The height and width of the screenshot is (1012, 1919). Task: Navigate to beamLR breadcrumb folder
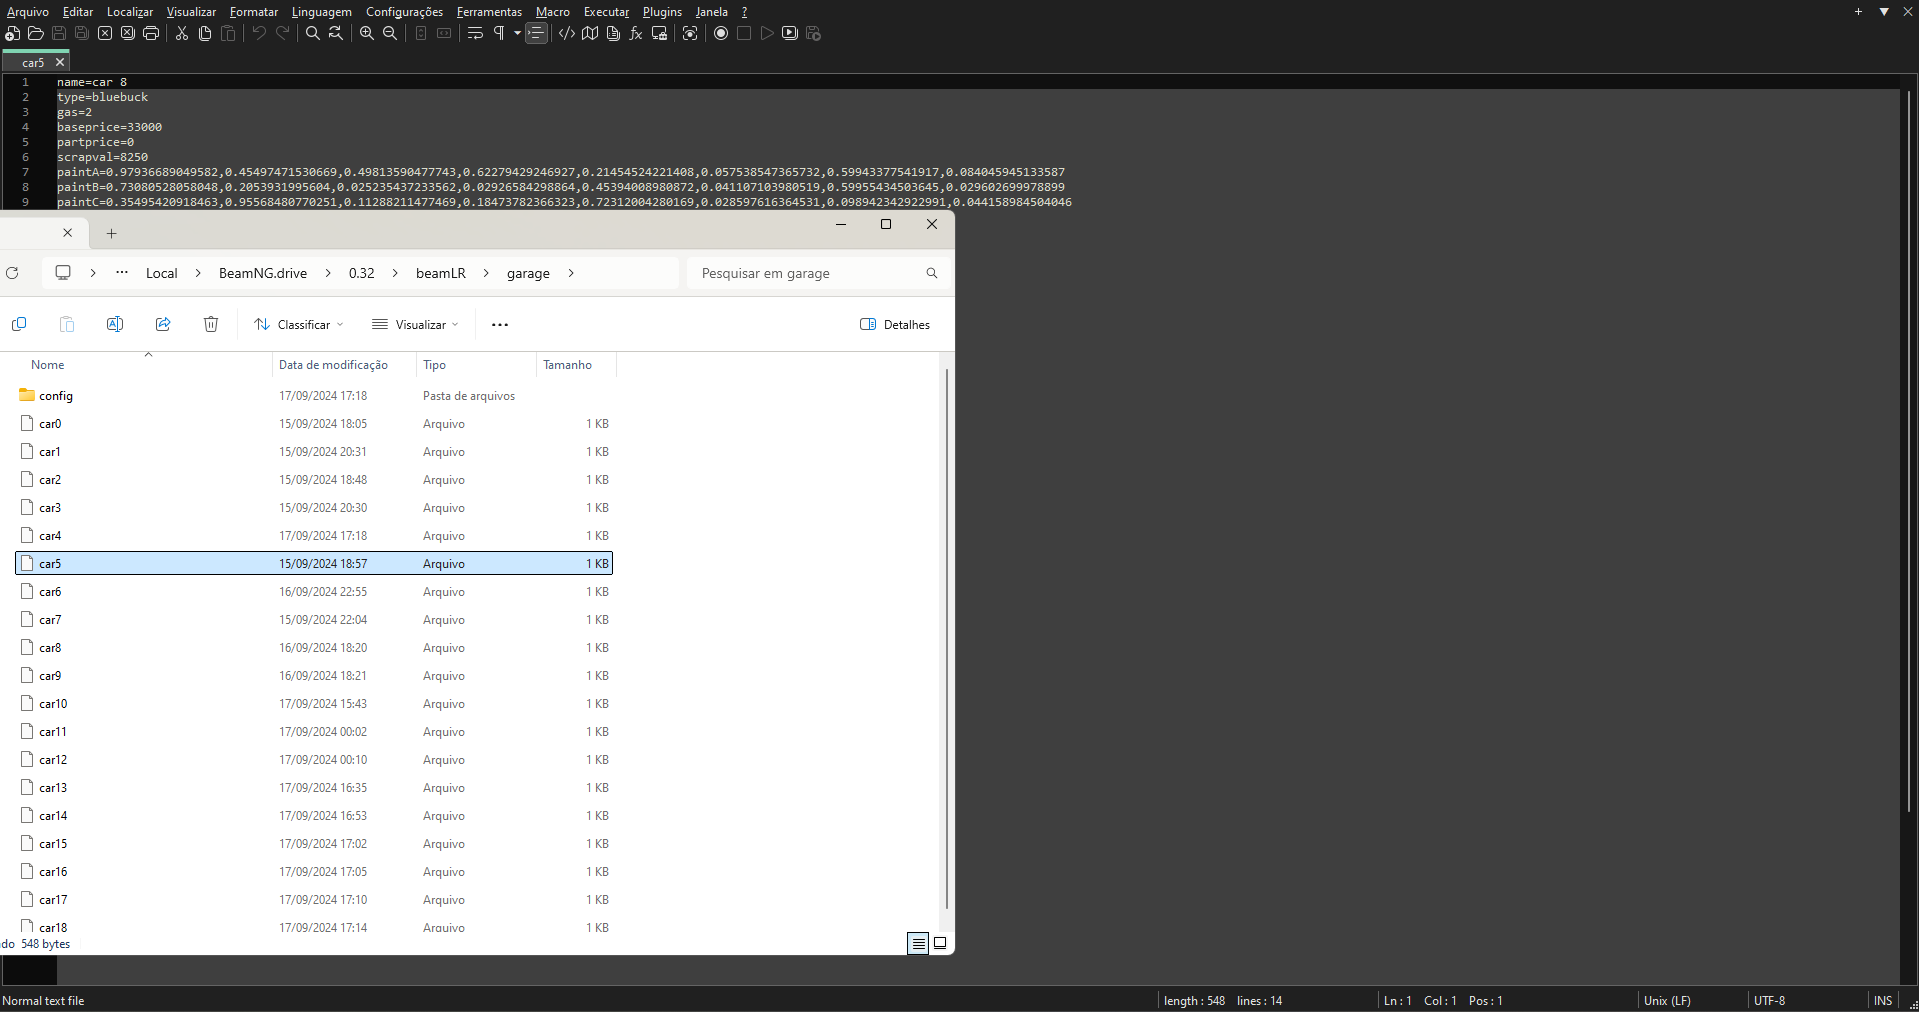441,273
